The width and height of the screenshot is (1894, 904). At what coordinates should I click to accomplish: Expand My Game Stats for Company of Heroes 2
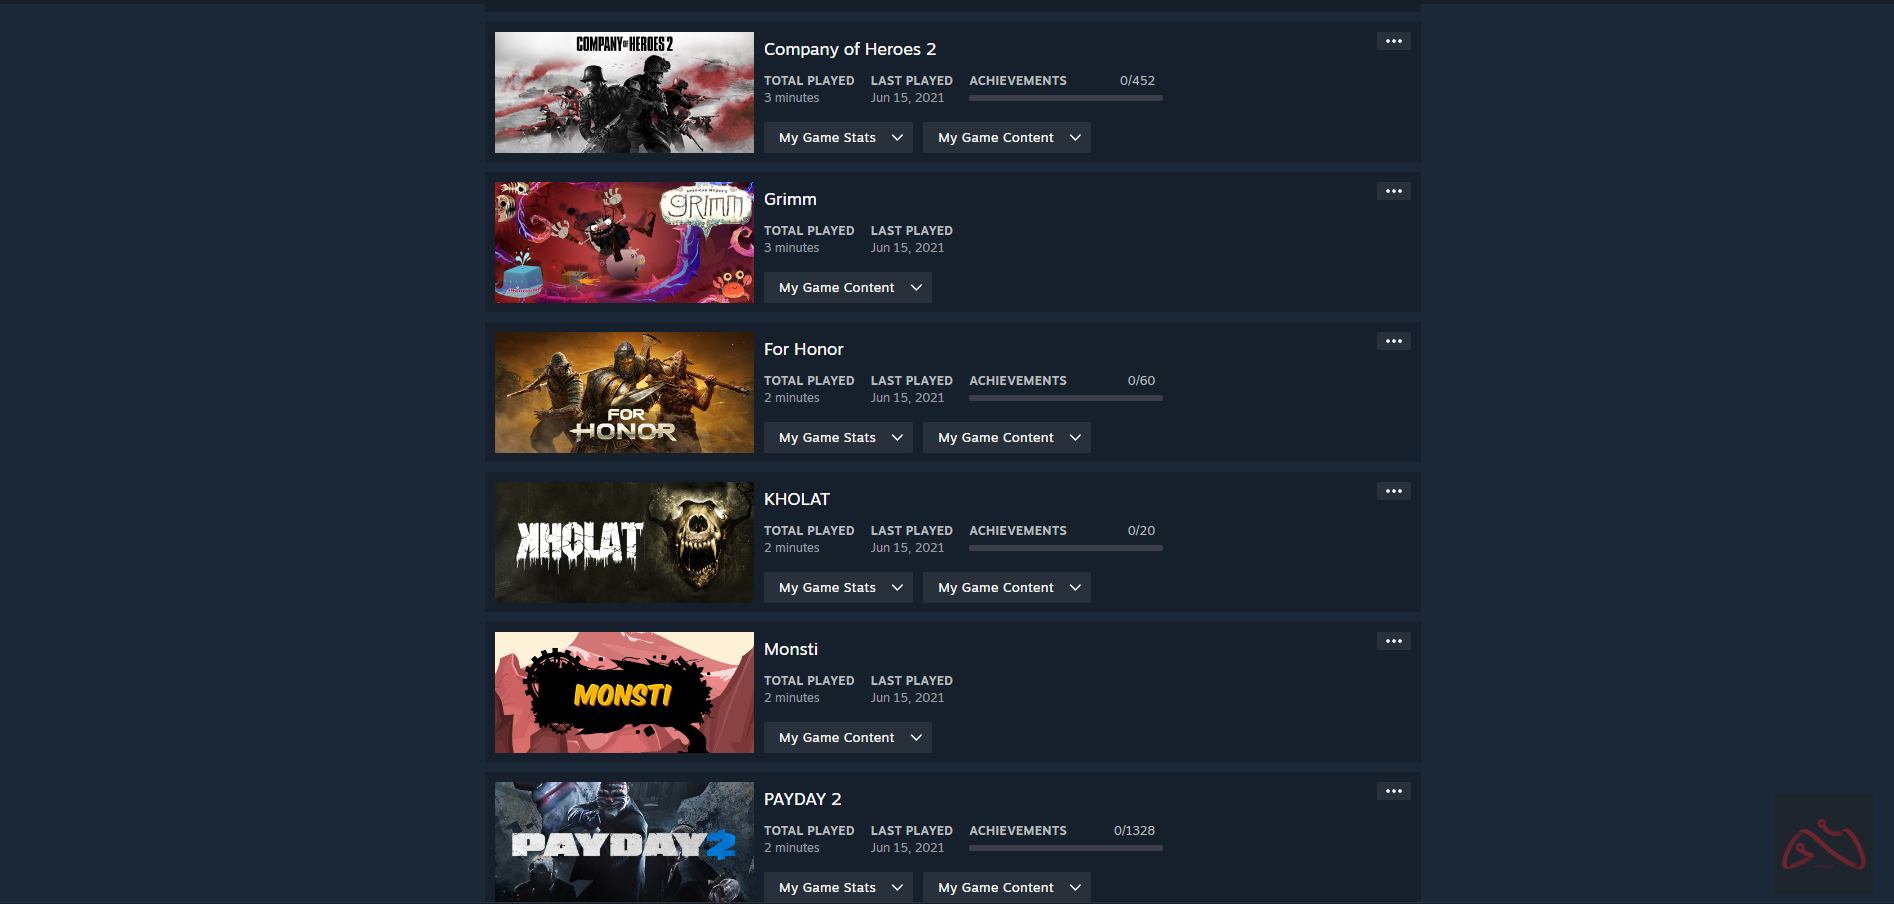(838, 138)
